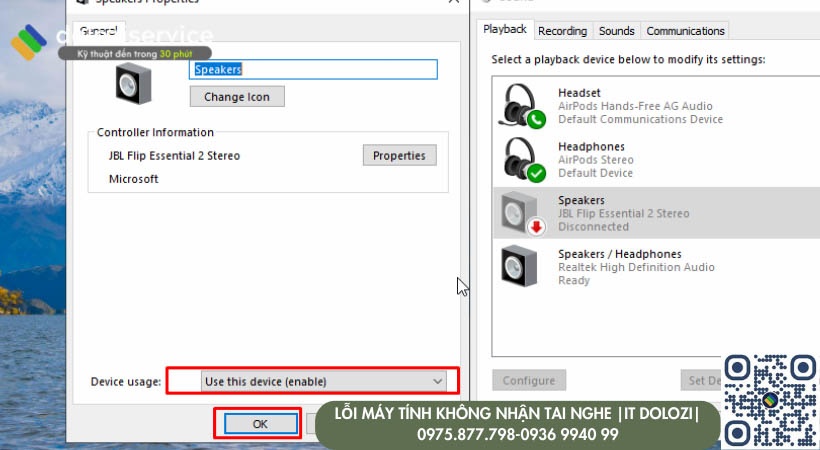Select the Headset row in playback list
The height and width of the screenshot is (450, 820).
coord(656,106)
